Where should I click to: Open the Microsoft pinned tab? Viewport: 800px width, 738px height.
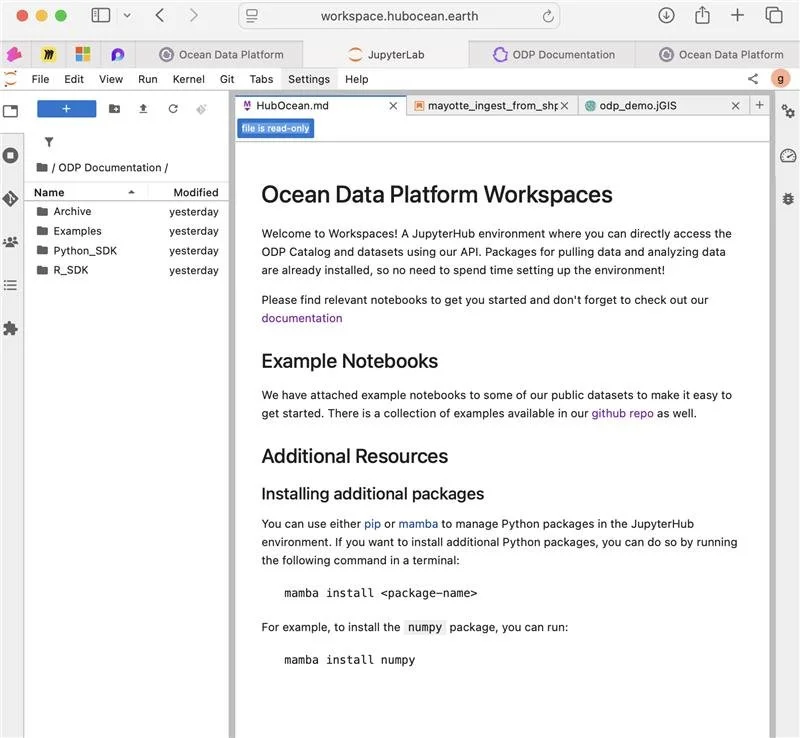pyautogui.click(x=83, y=54)
